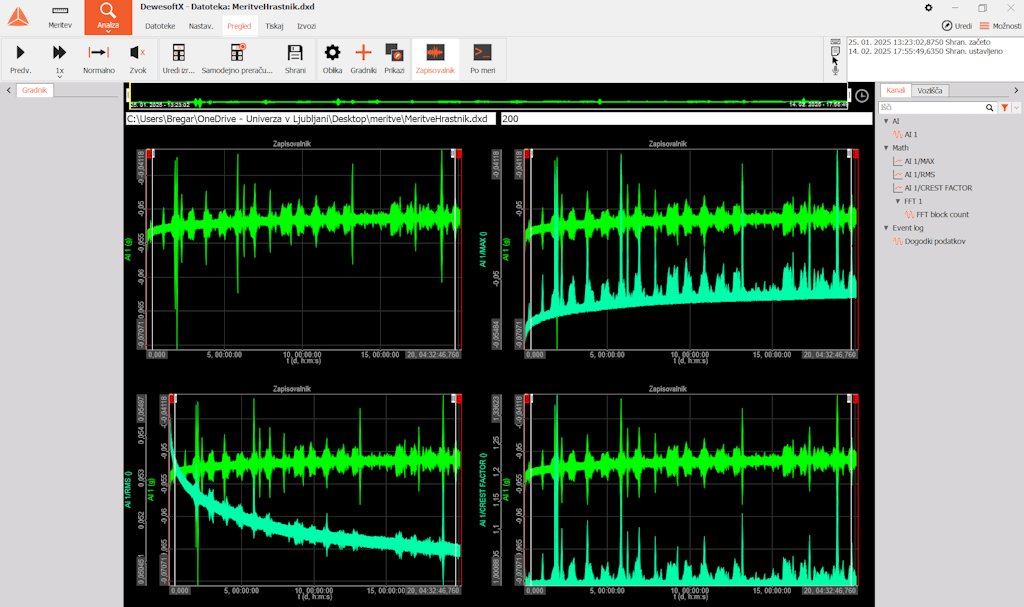
Task: Click the black mouse-pointer icon in the event toolbar
Action: coord(835,61)
